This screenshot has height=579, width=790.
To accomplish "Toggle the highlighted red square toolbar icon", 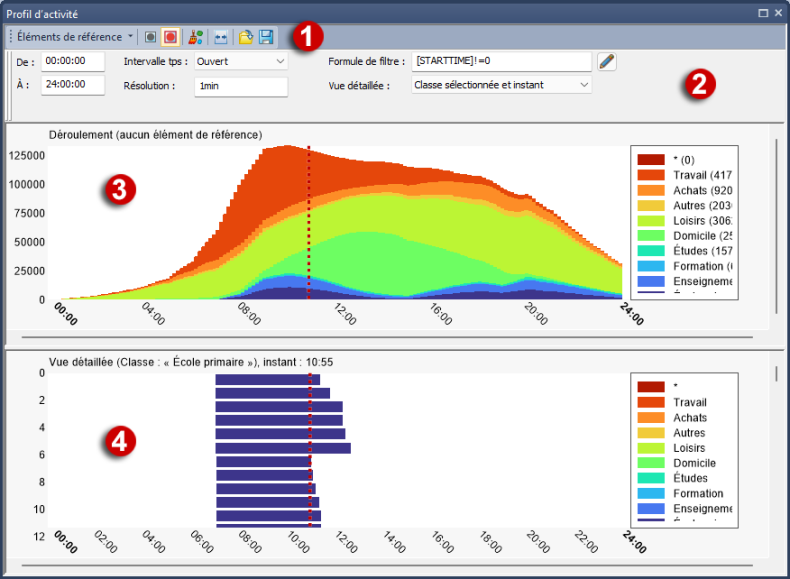I will click(x=169, y=37).
